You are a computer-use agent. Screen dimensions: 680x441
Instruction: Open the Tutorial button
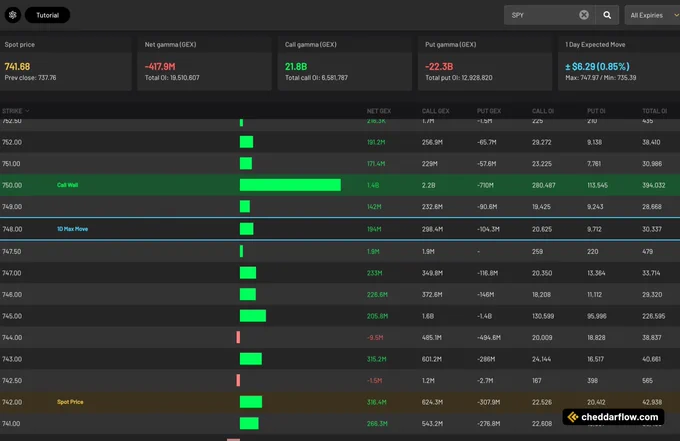[x=47, y=15]
